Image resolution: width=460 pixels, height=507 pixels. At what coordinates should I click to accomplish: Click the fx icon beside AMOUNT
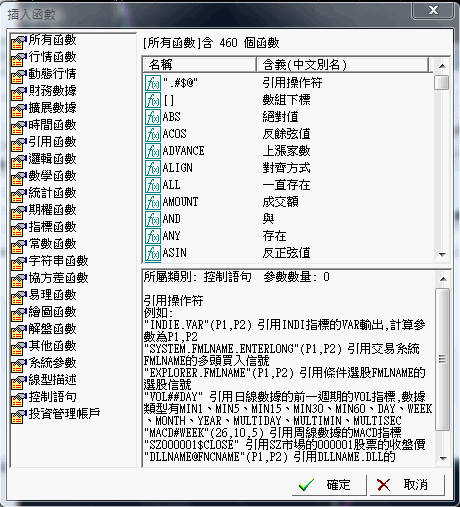click(153, 202)
